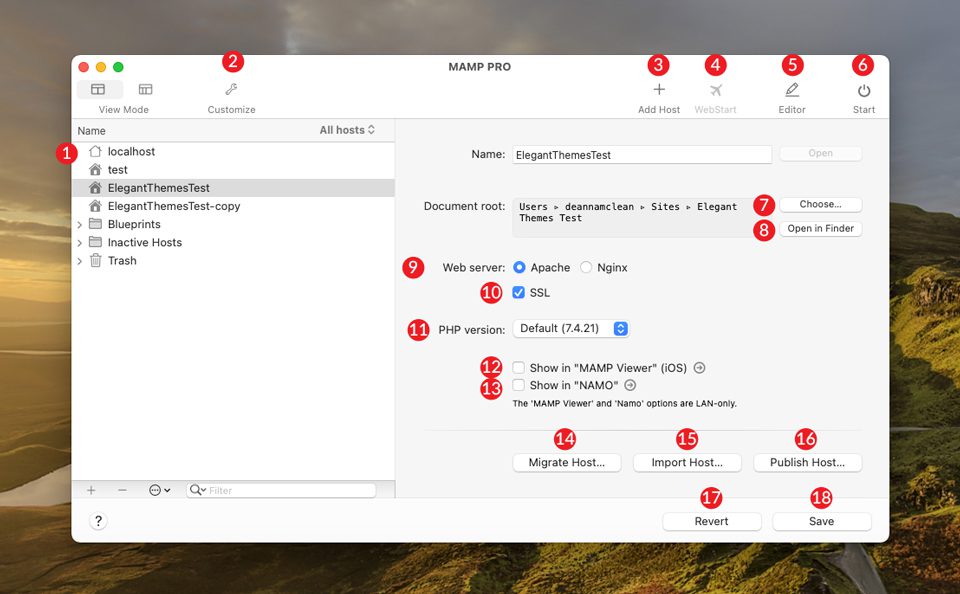The image size is (960, 594).
Task: Click the Add Host plus icon
Action: click(x=659, y=90)
